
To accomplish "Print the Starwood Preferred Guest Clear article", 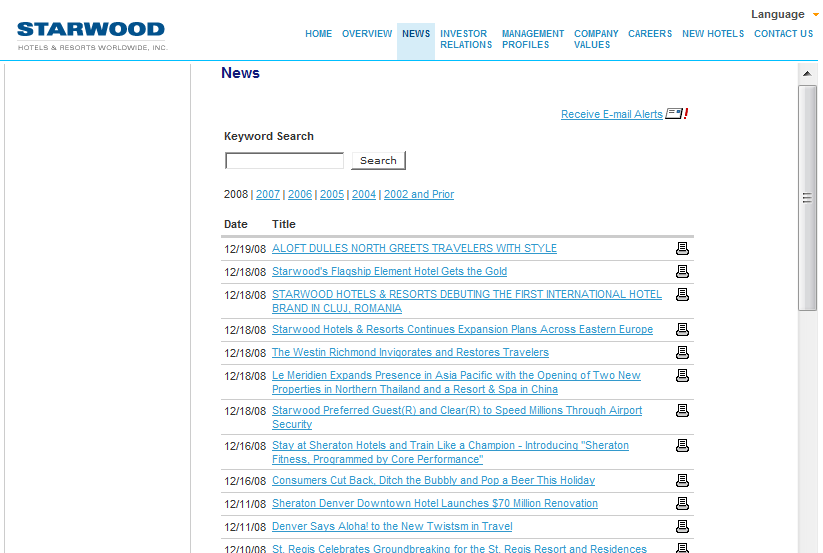I will pos(682,410).
